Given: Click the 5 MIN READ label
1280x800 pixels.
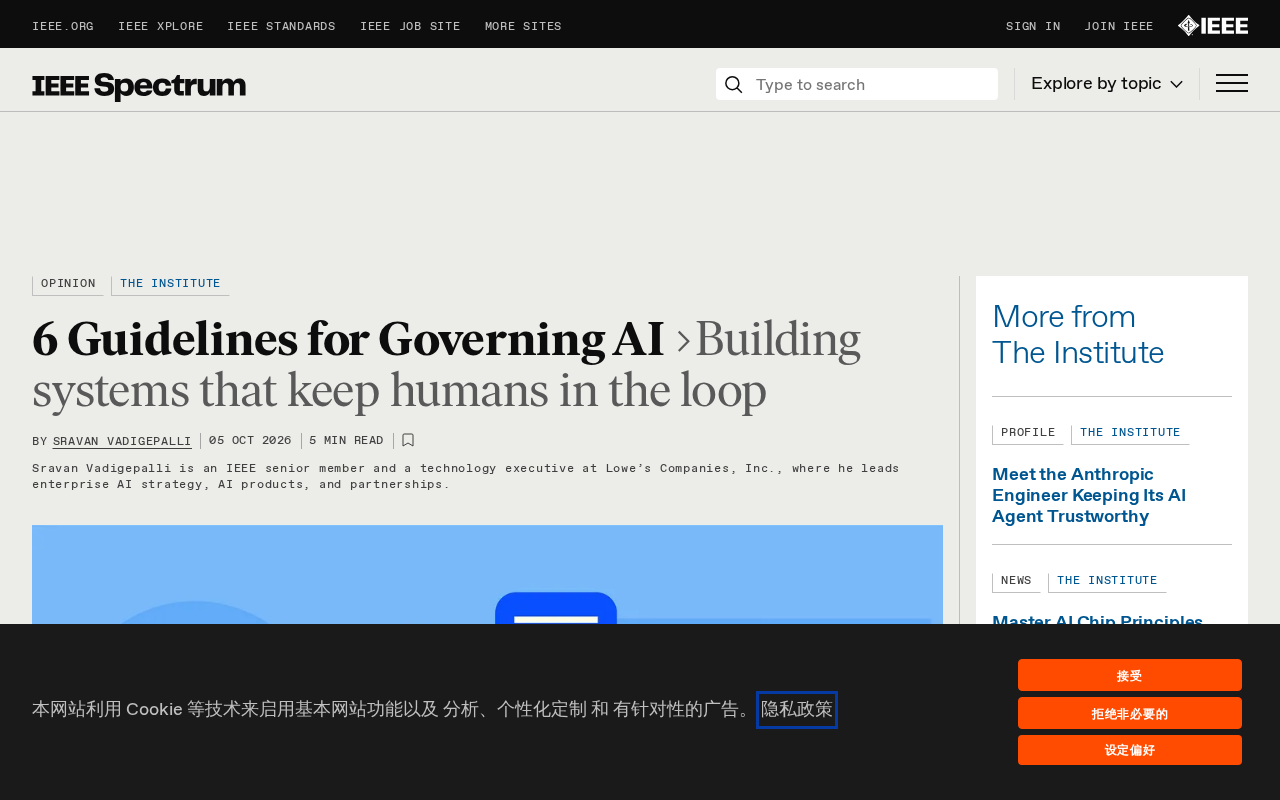Looking at the screenshot, I should [346, 441].
